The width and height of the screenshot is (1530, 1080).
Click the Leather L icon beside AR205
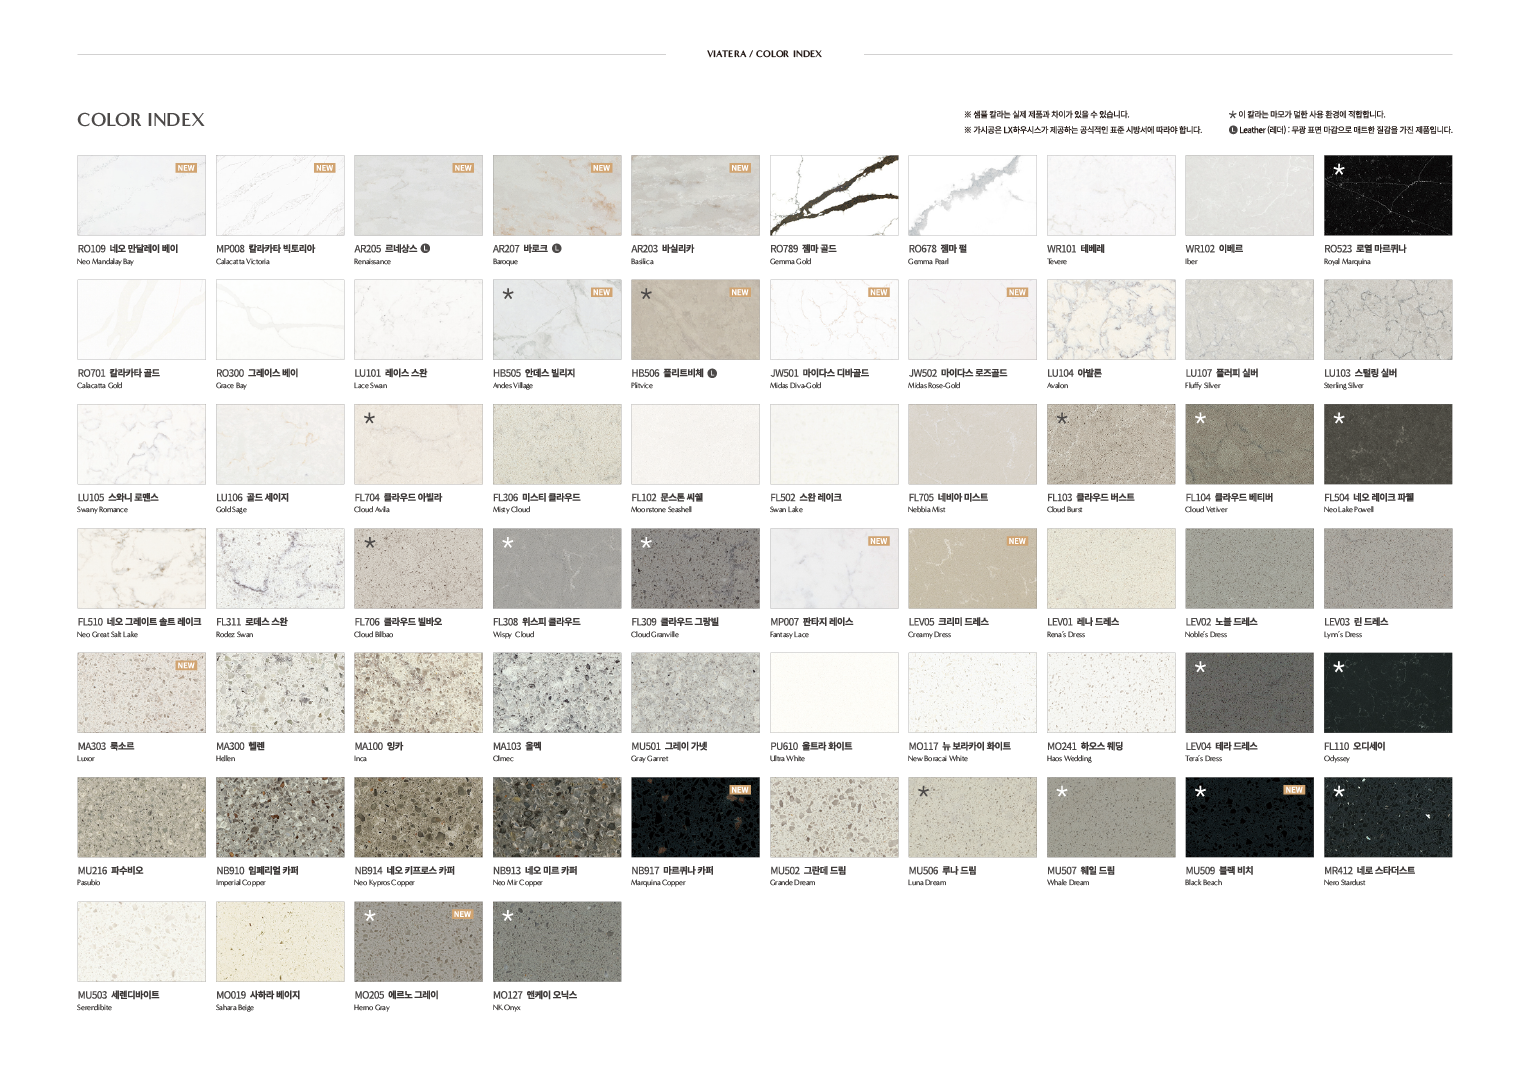(x=425, y=248)
